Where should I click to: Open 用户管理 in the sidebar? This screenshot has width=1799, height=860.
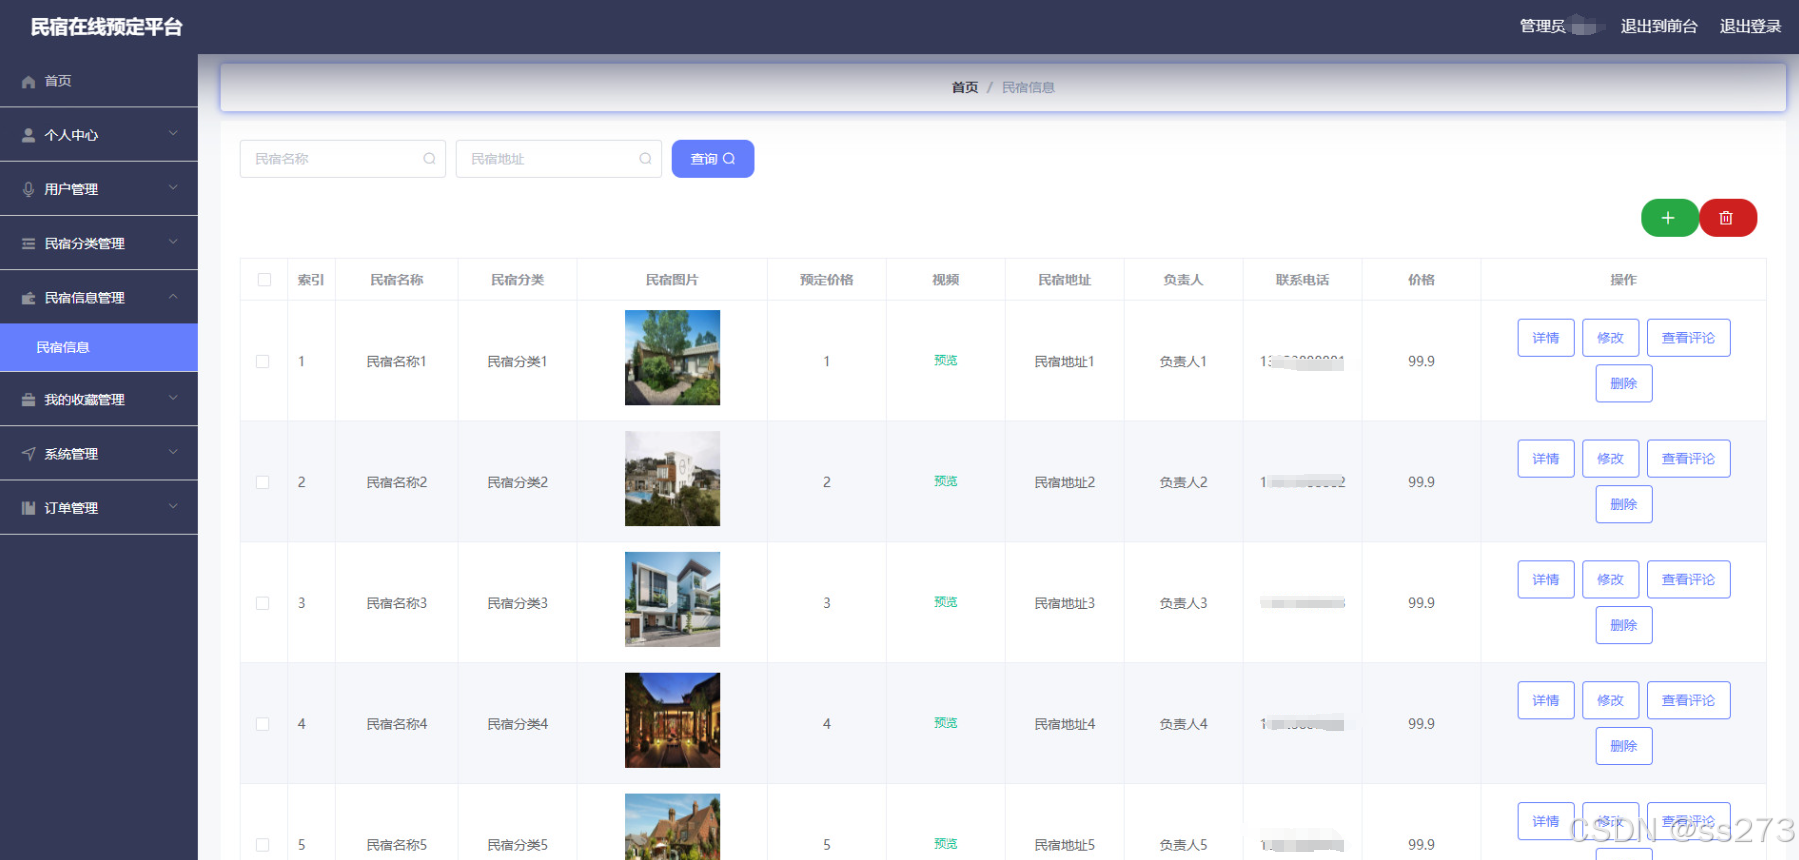99,189
